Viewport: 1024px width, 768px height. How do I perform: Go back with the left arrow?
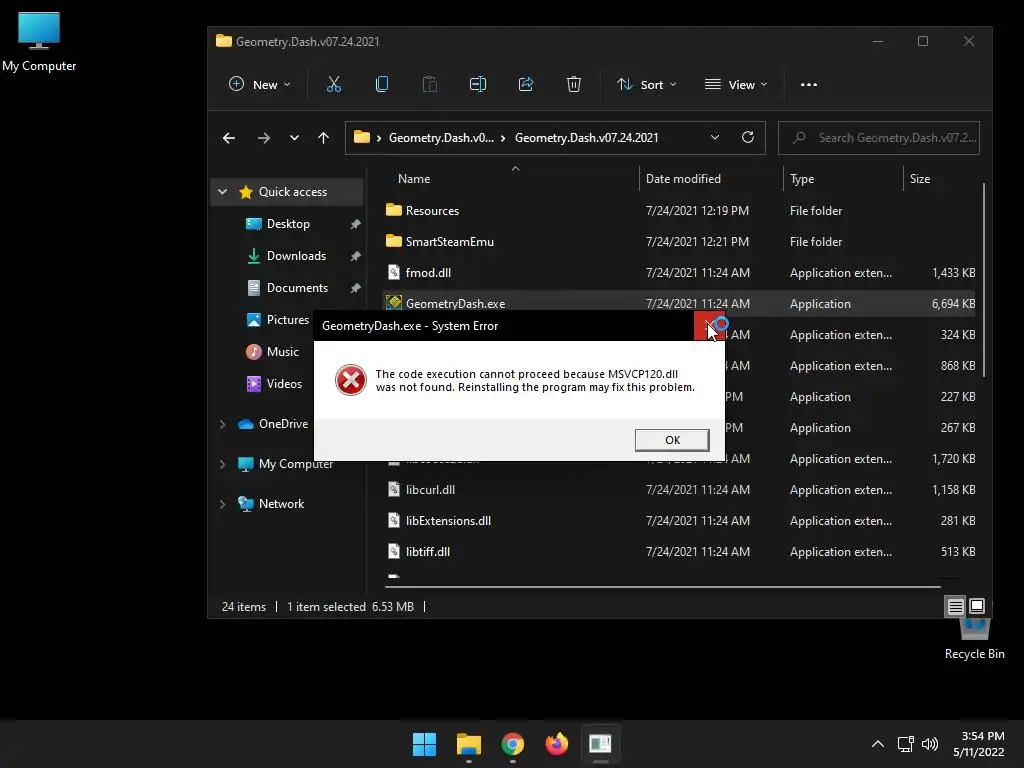pyautogui.click(x=229, y=138)
